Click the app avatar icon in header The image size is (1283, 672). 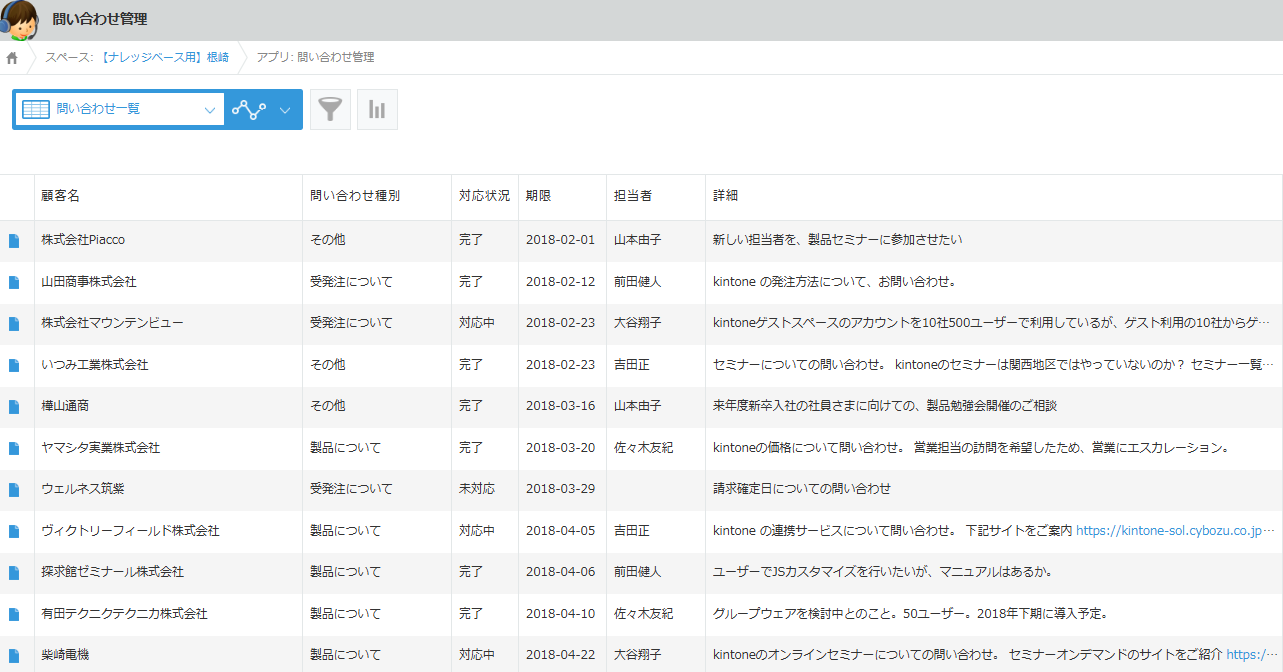click(20, 20)
